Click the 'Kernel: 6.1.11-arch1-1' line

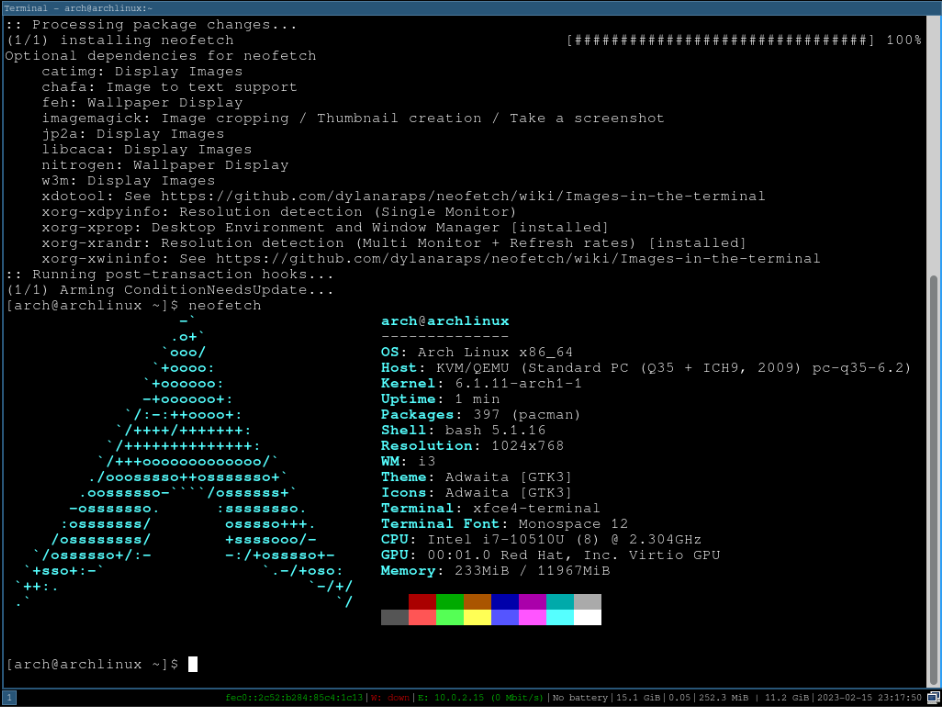click(481, 384)
